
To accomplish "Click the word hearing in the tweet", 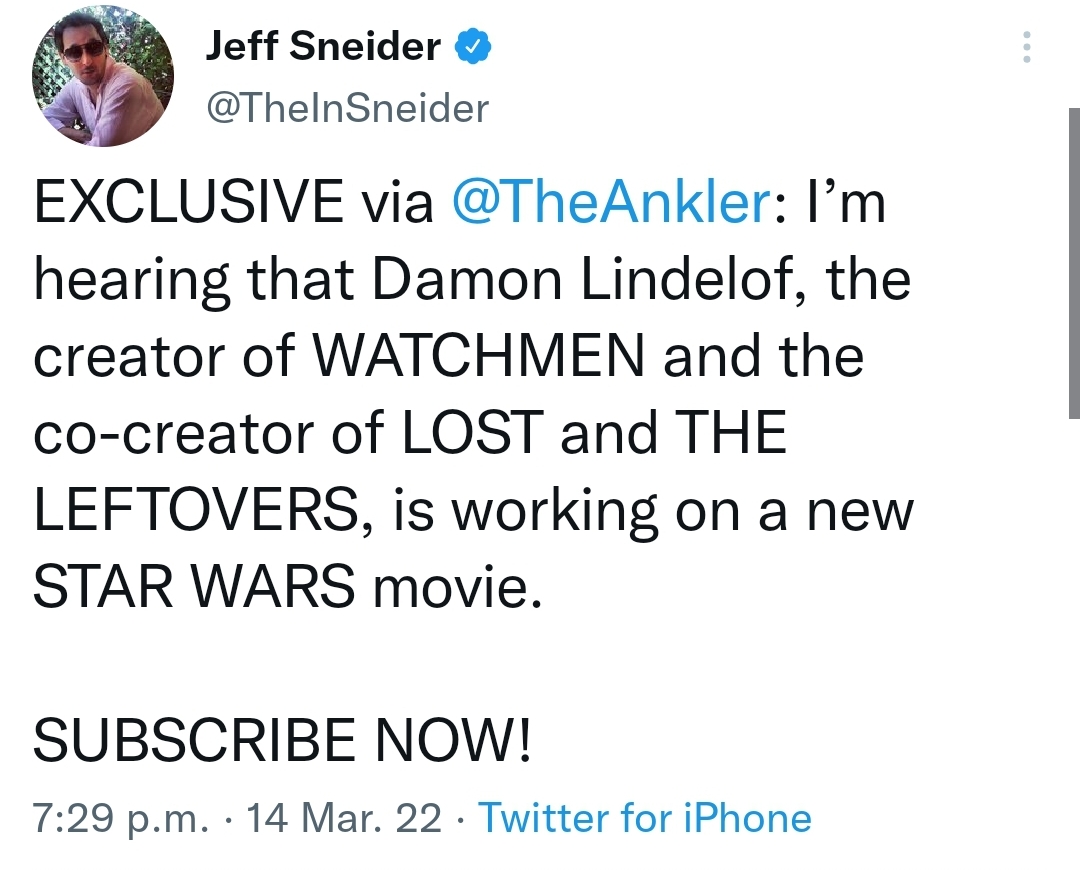I will (x=132, y=282).
